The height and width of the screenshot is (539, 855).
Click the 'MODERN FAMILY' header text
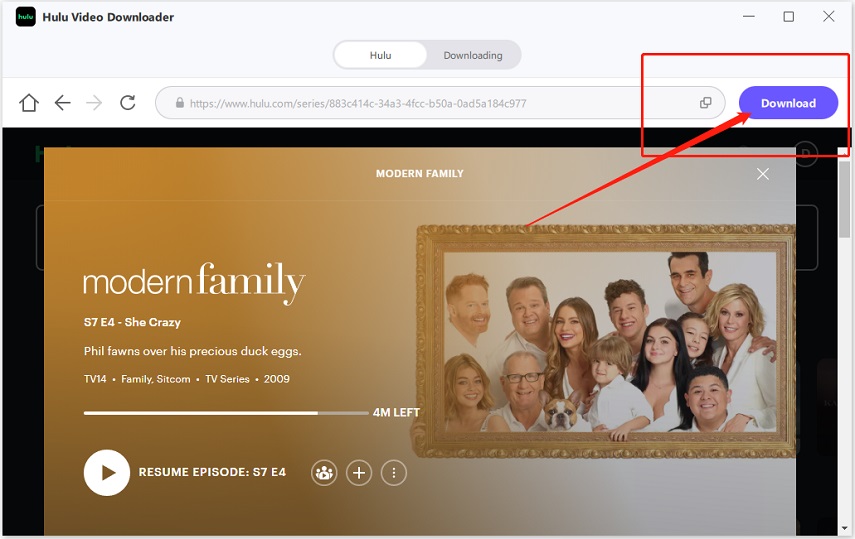pyautogui.click(x=420, y=173)
